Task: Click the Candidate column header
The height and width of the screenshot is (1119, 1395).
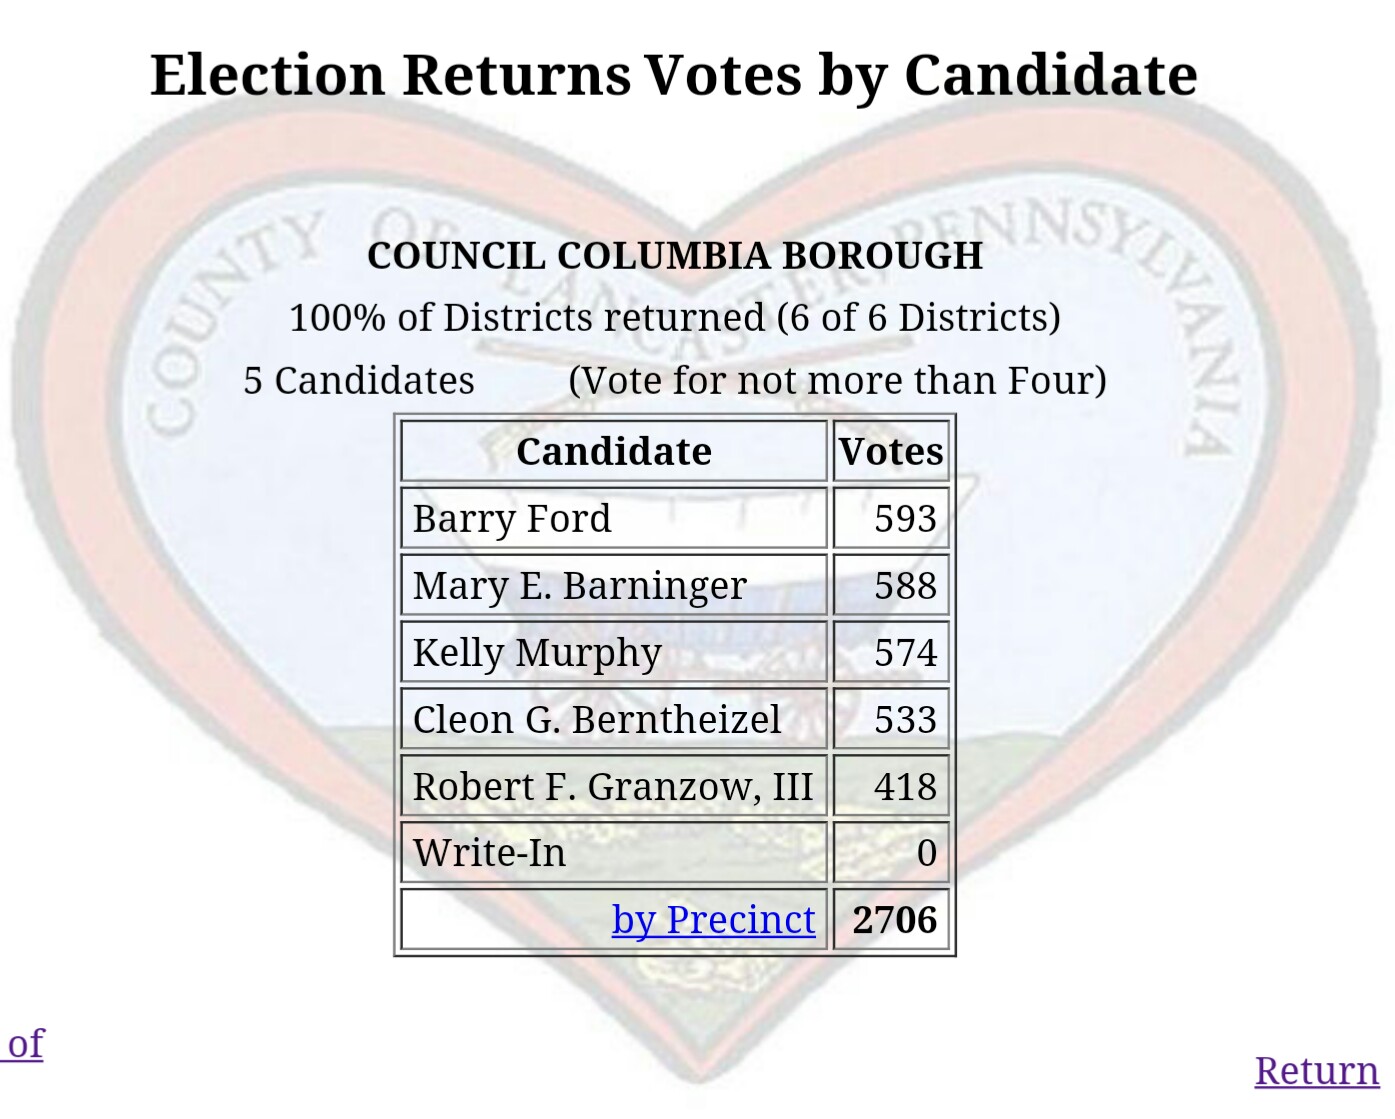Action: coord(613,452)
